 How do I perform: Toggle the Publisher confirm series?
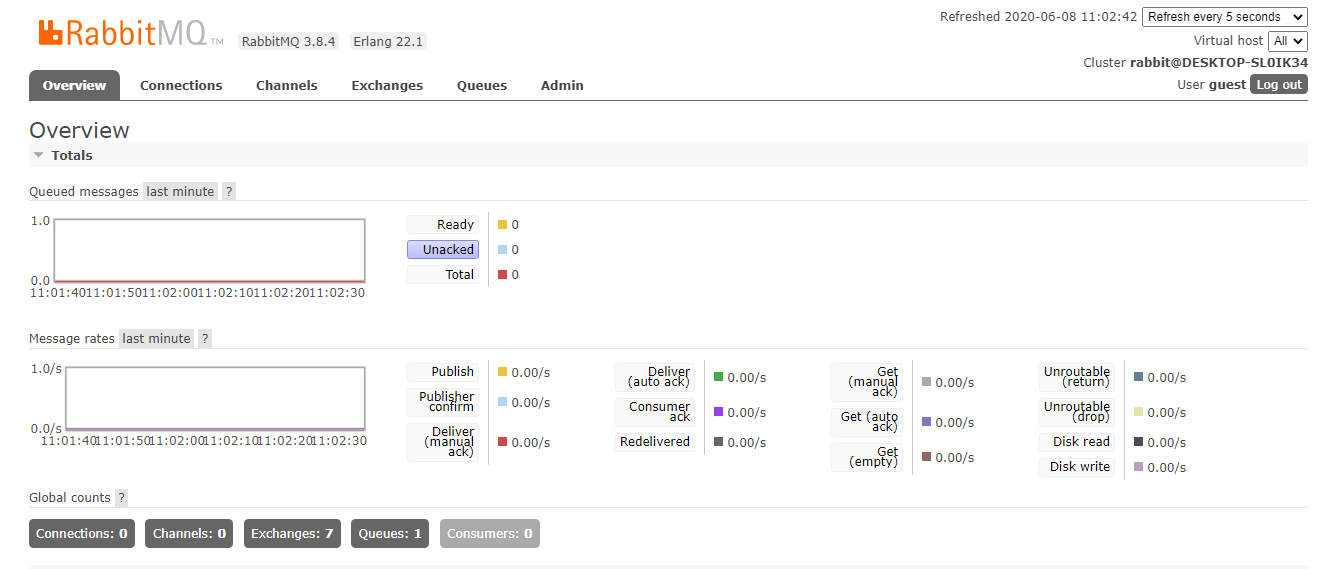443,402
